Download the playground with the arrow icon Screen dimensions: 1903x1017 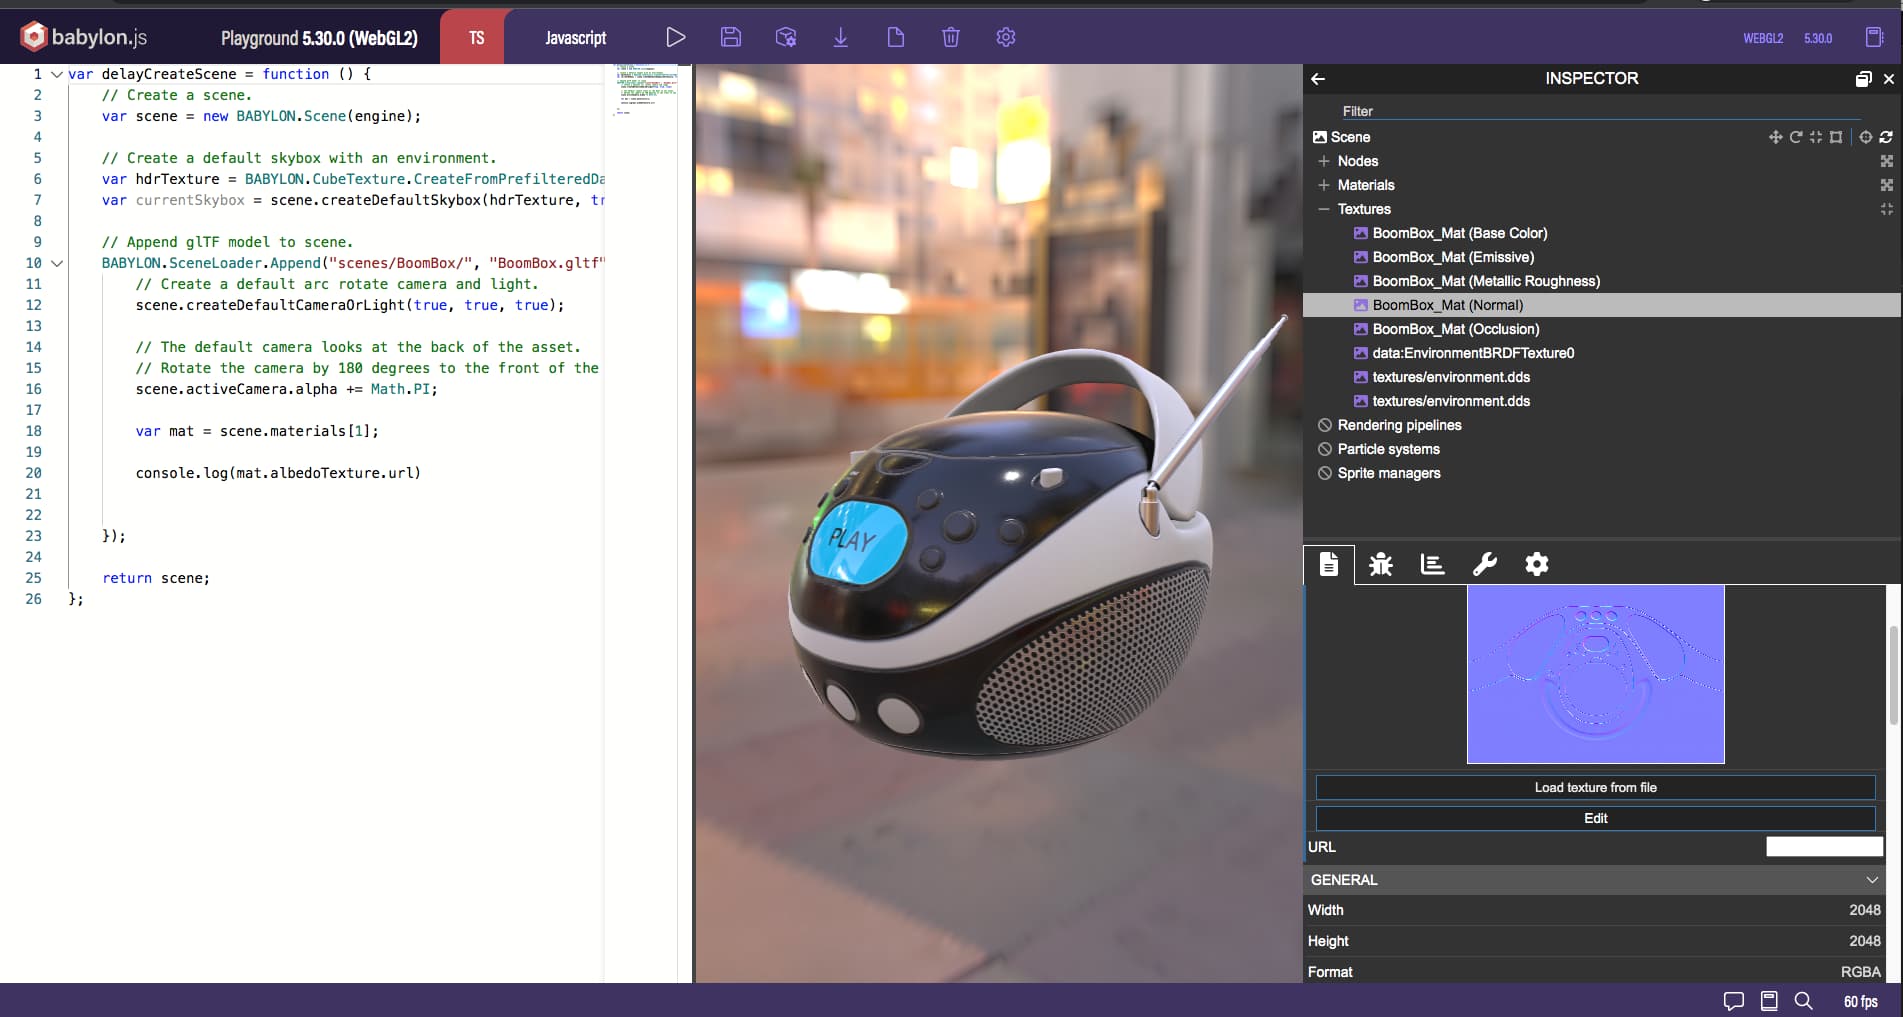click(841, 37)
